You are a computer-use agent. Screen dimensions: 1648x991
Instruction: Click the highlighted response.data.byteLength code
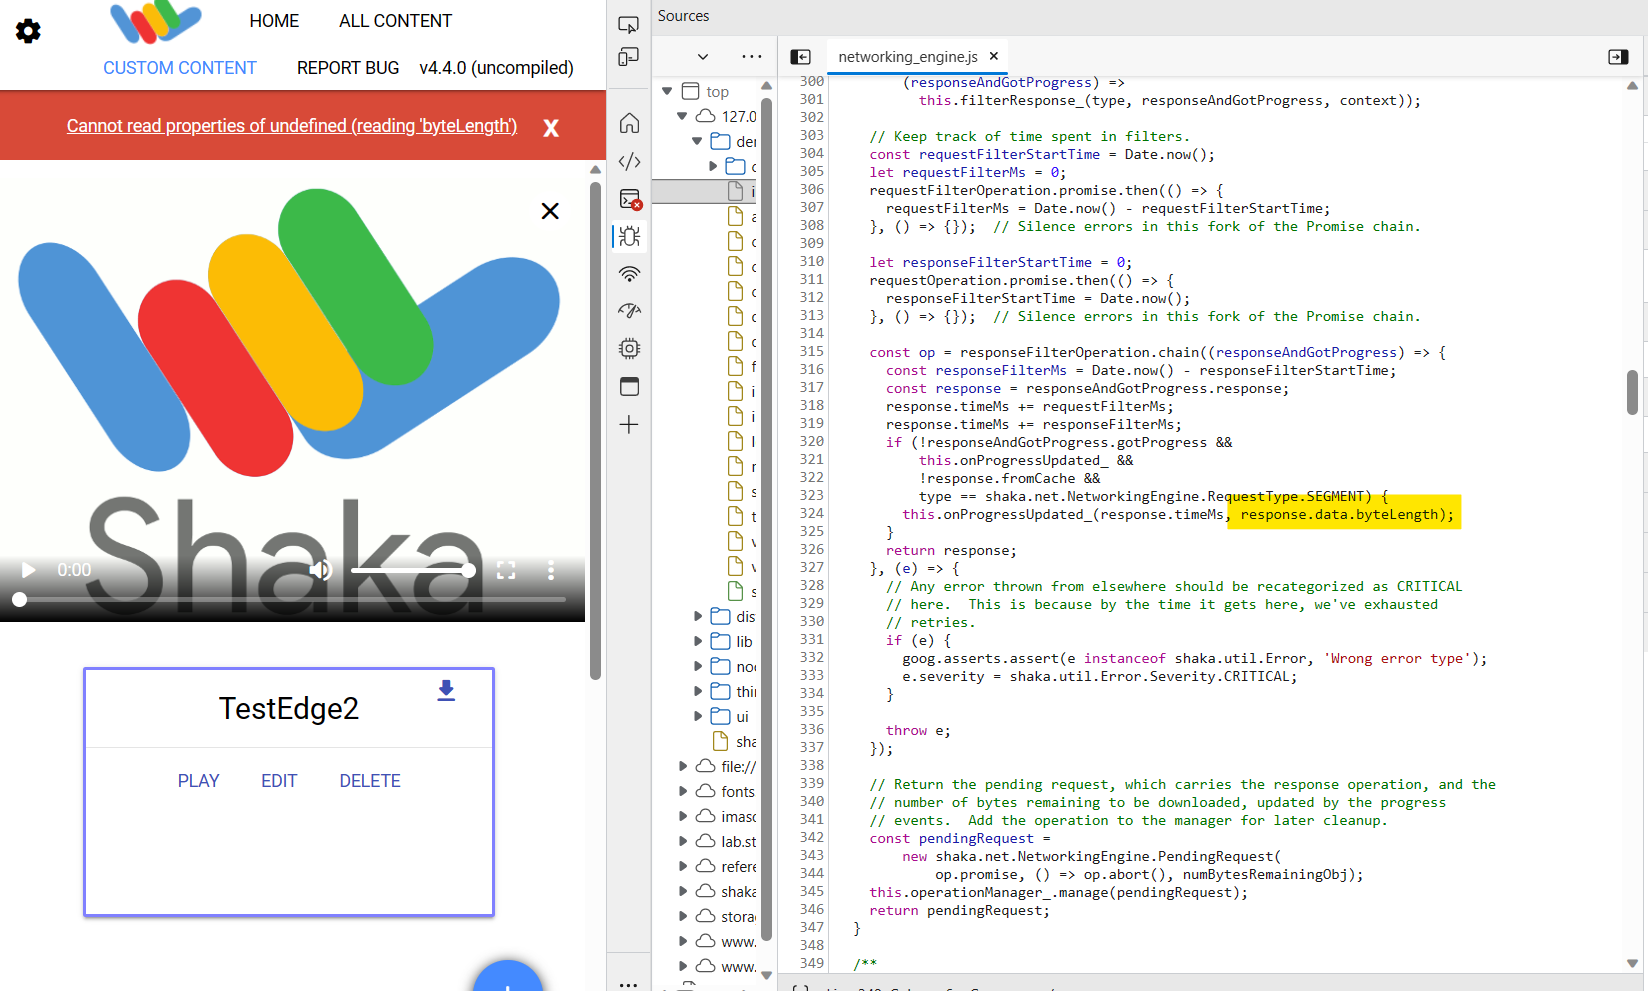1346,514
